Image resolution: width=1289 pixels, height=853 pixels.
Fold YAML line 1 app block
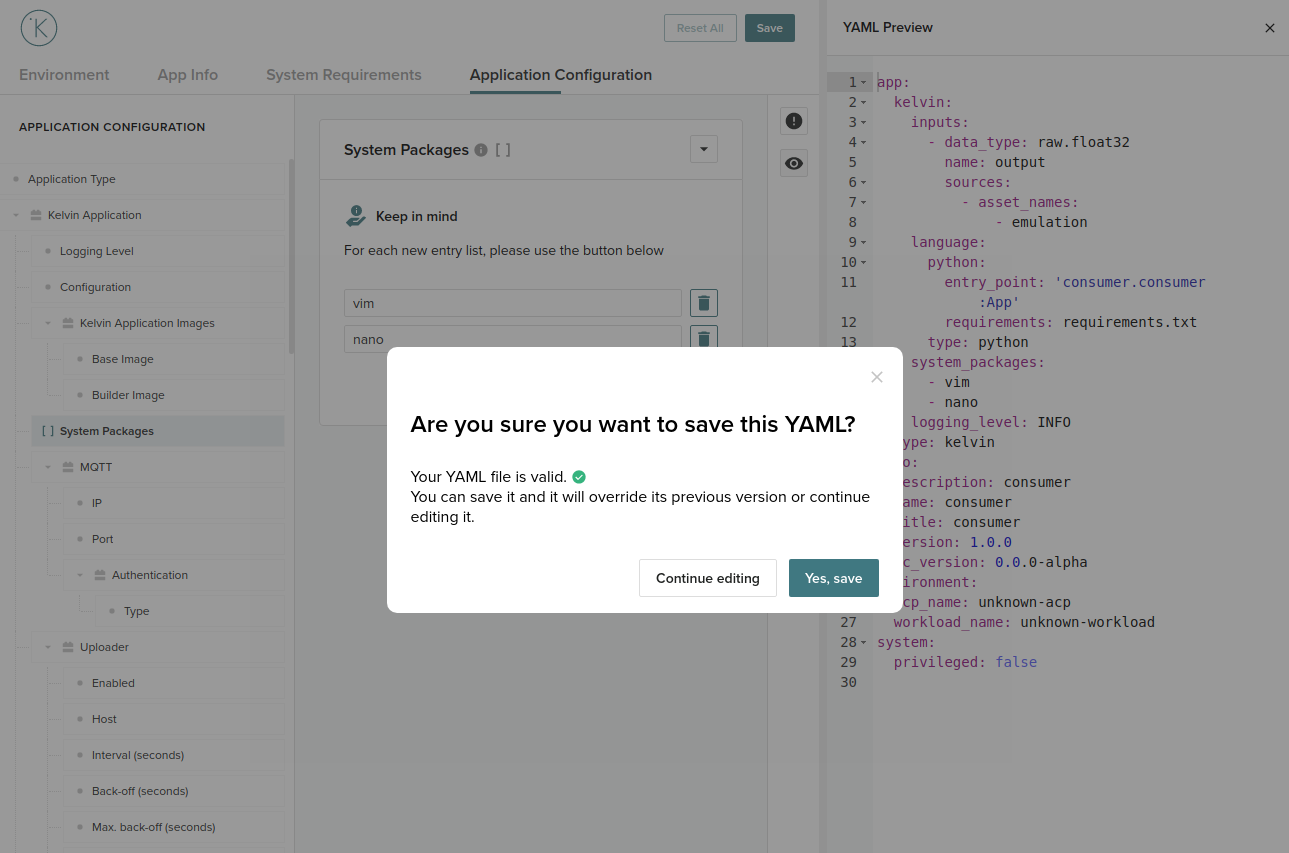863,82
